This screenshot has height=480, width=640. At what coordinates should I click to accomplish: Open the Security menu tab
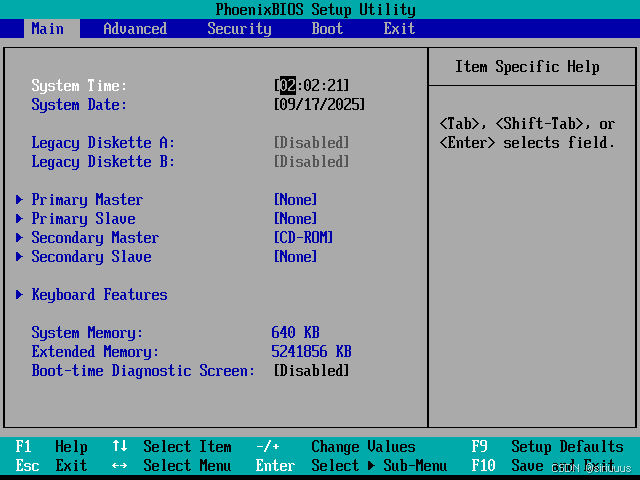(239, 29)
